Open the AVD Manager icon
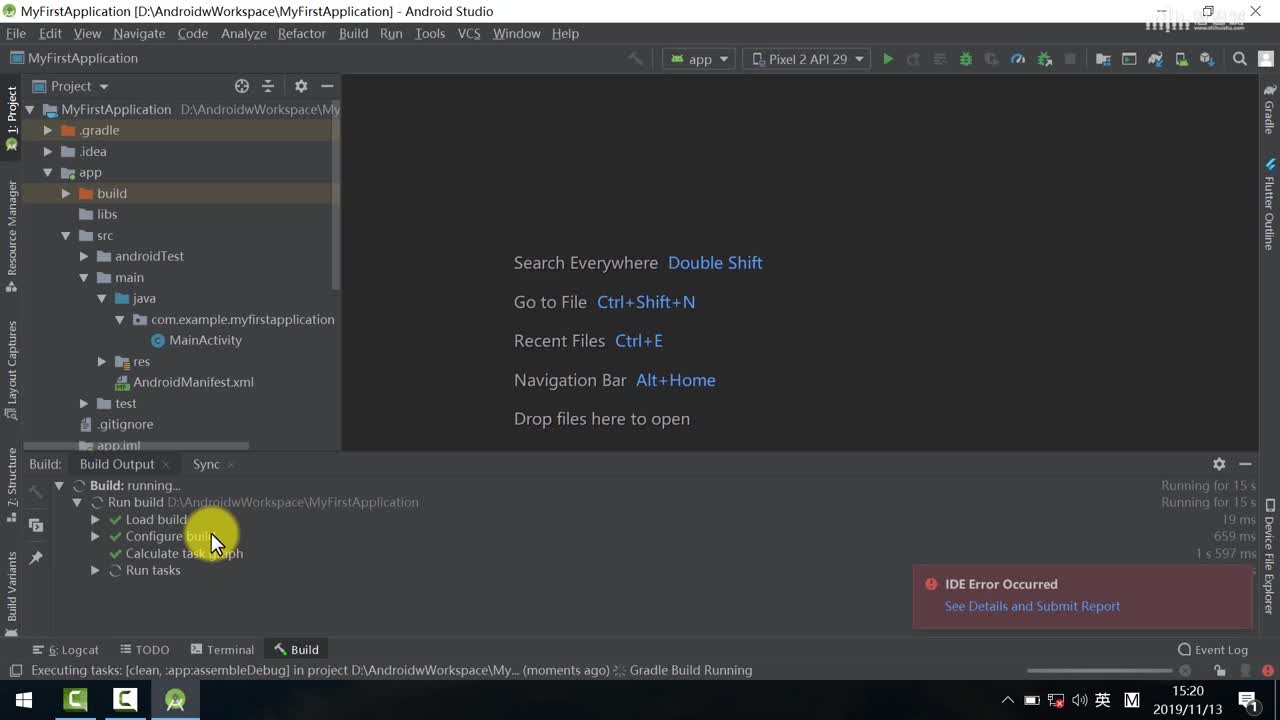This screenshot has width=1280, height=720. point(1181,59)
